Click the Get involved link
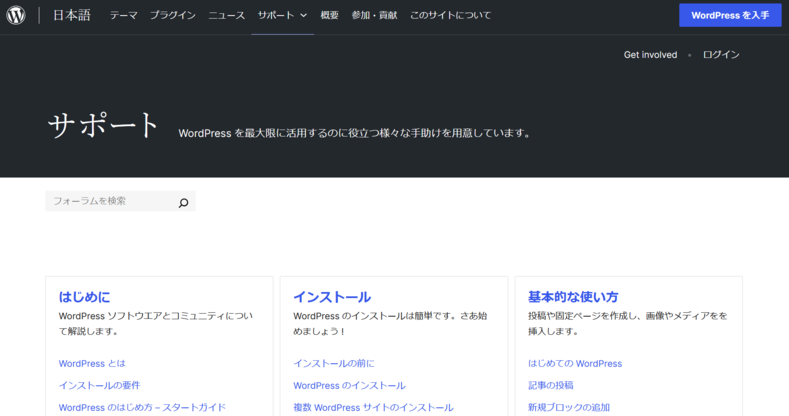The width and height of the screenshot is (789, 416). (x=650, y=55)
